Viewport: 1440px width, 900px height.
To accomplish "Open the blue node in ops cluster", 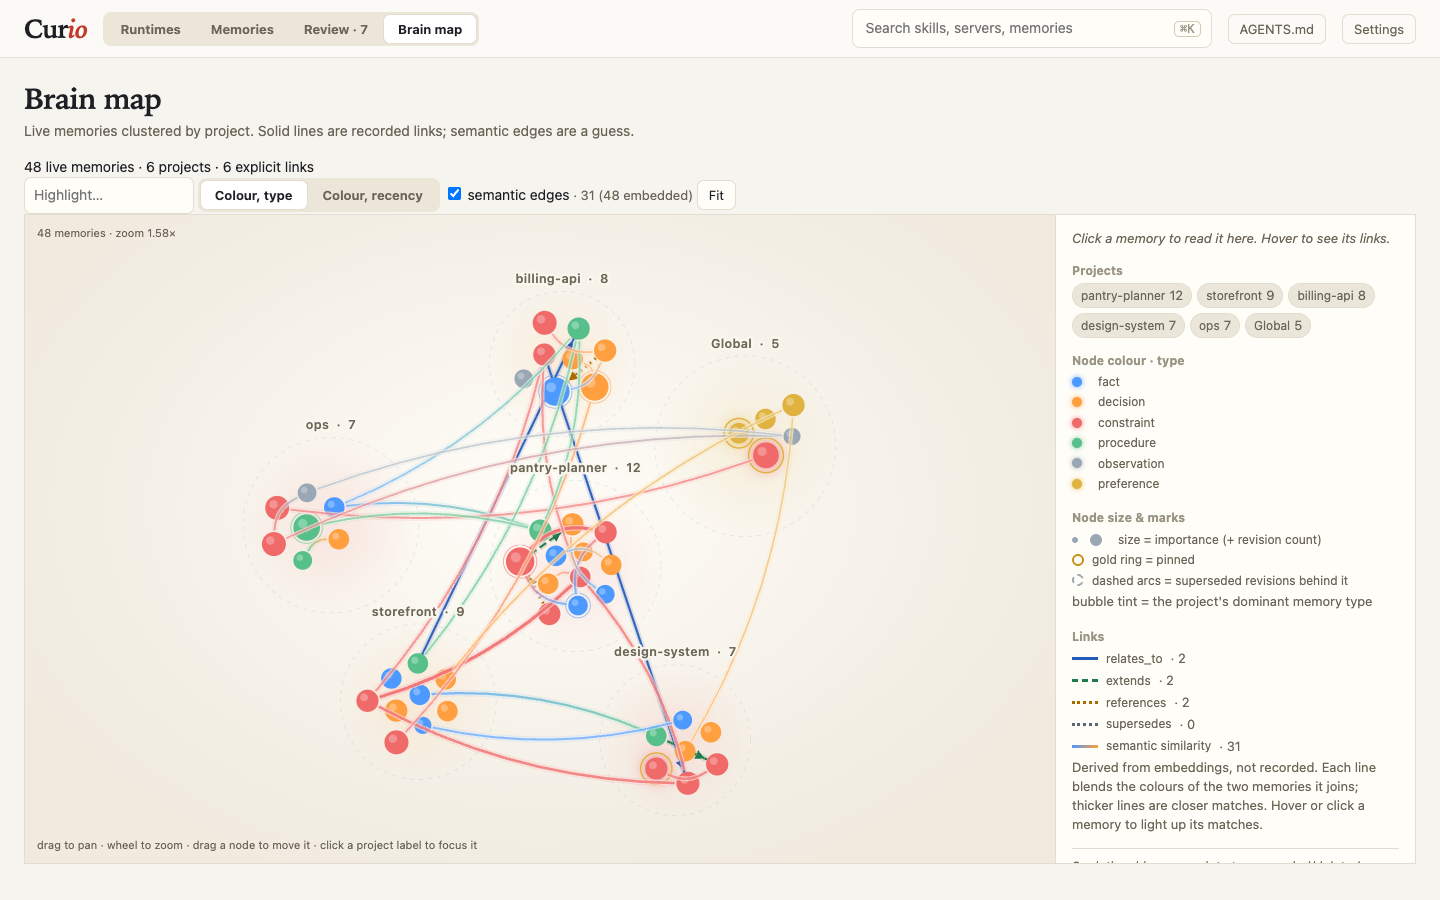I will (334, 507).
